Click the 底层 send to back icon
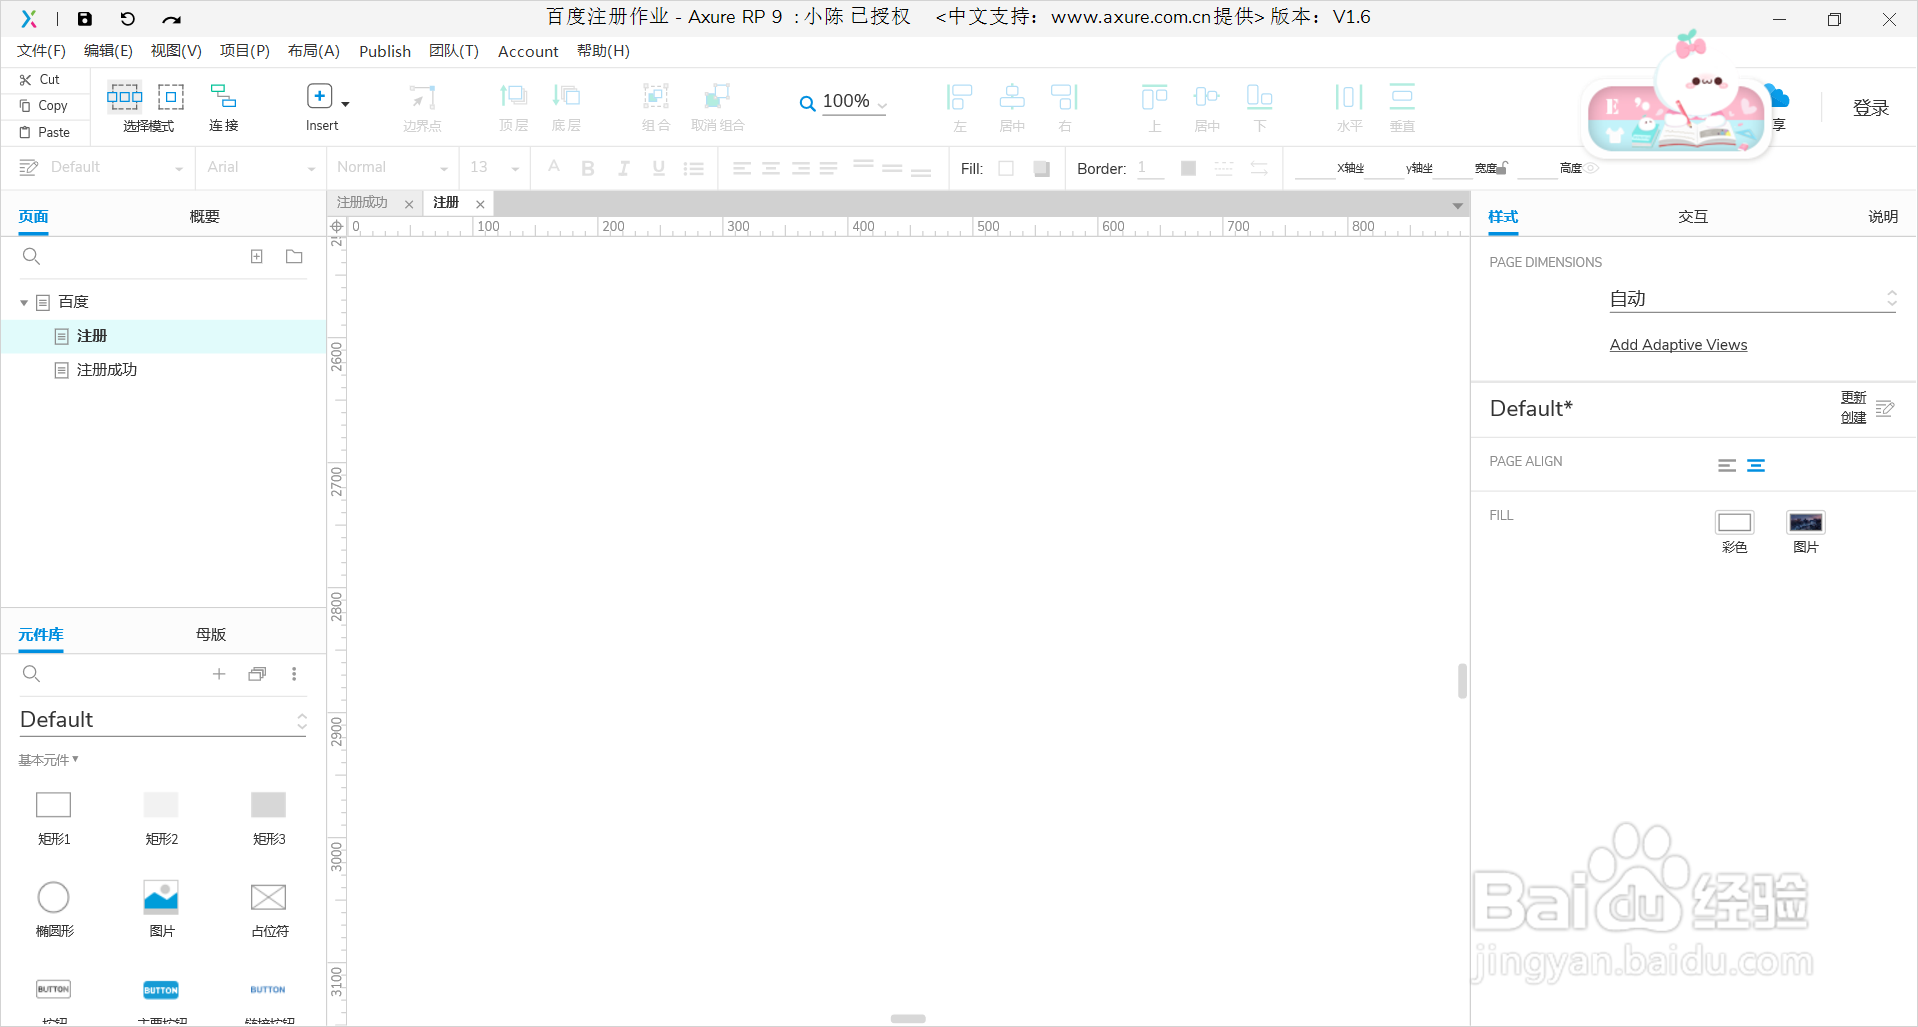Viewport: 1918px width, 1027px height. 566,96
